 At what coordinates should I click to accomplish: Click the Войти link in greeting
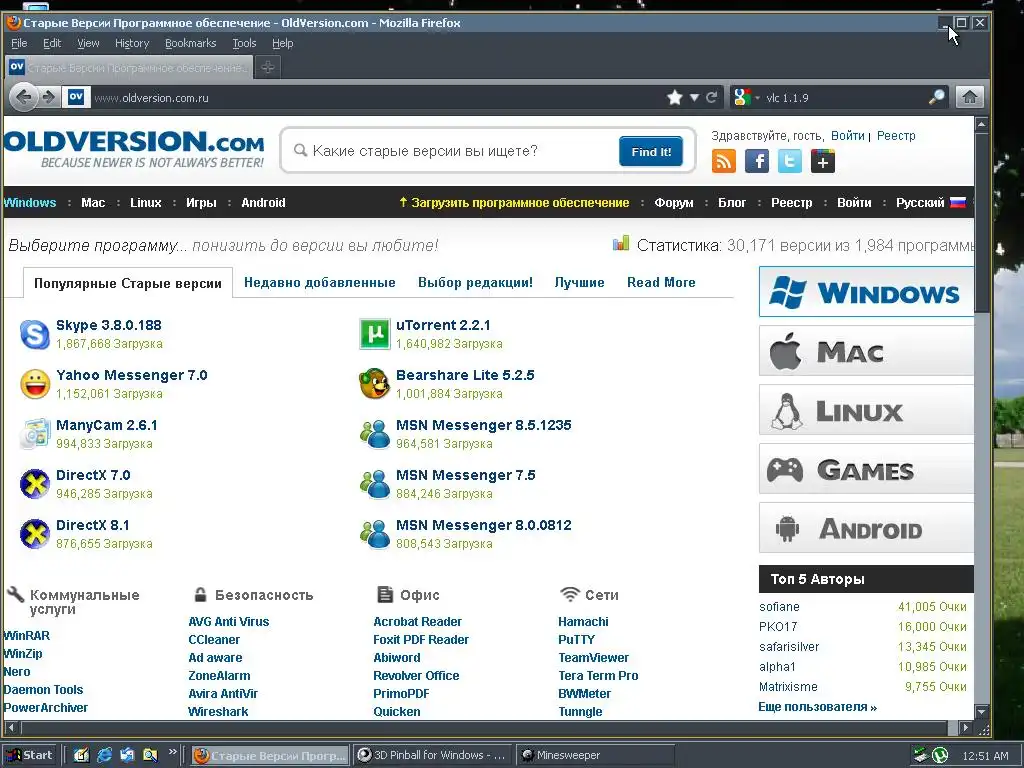pyautogui.click(x=848, y=136)
